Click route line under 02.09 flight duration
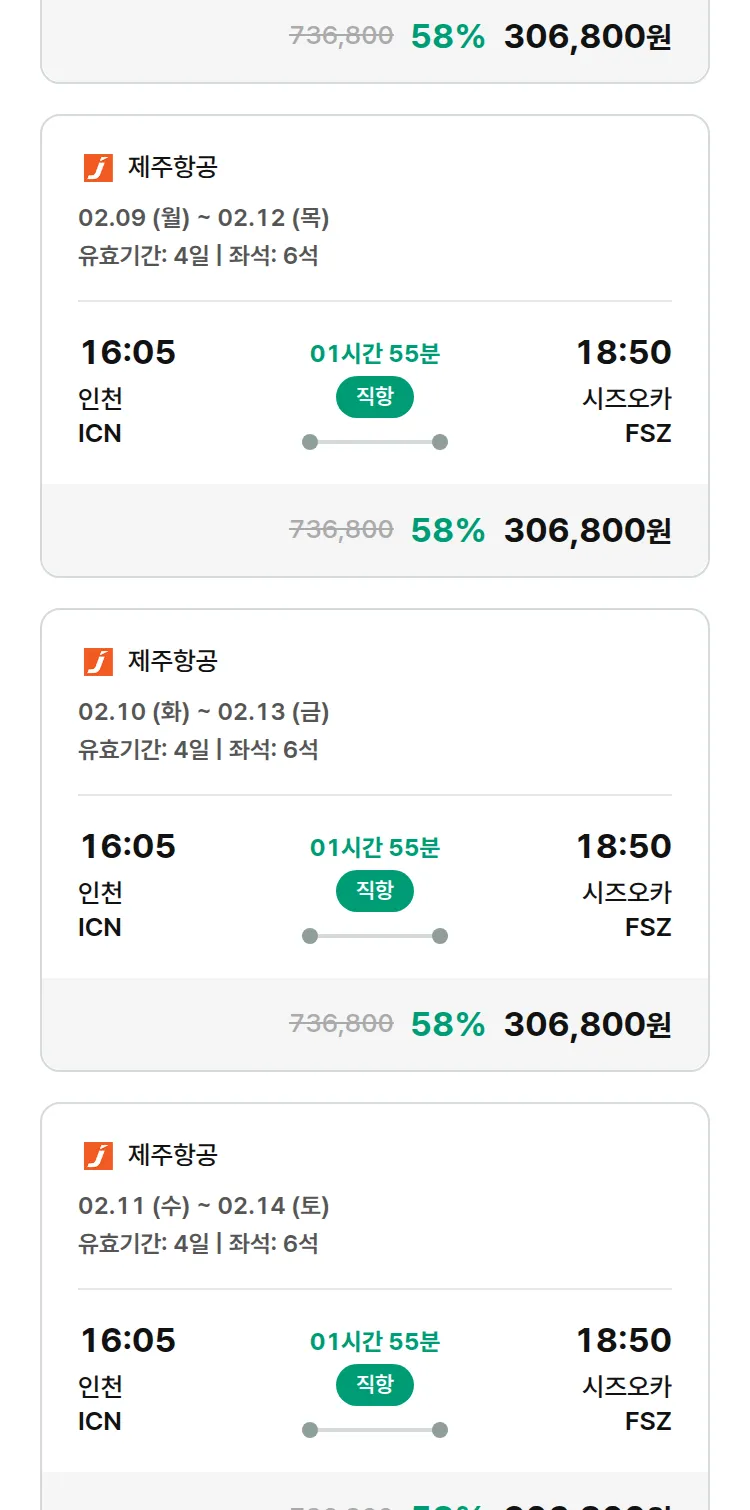The height and width of the screenshot is (1510, 750). (375, 442)
